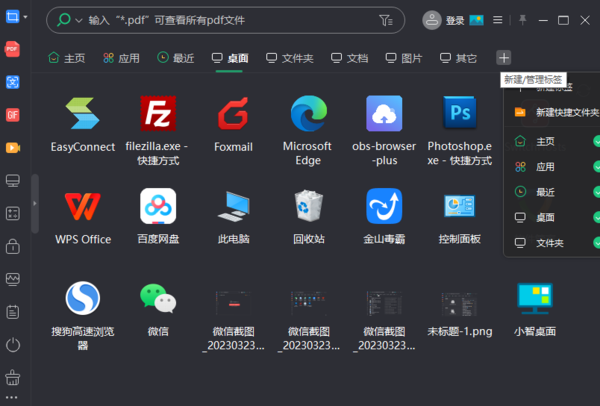Toggle the 文件夹 checkmark in tab manager
Viewport: 600px width, 406px height.
[597, 243]
